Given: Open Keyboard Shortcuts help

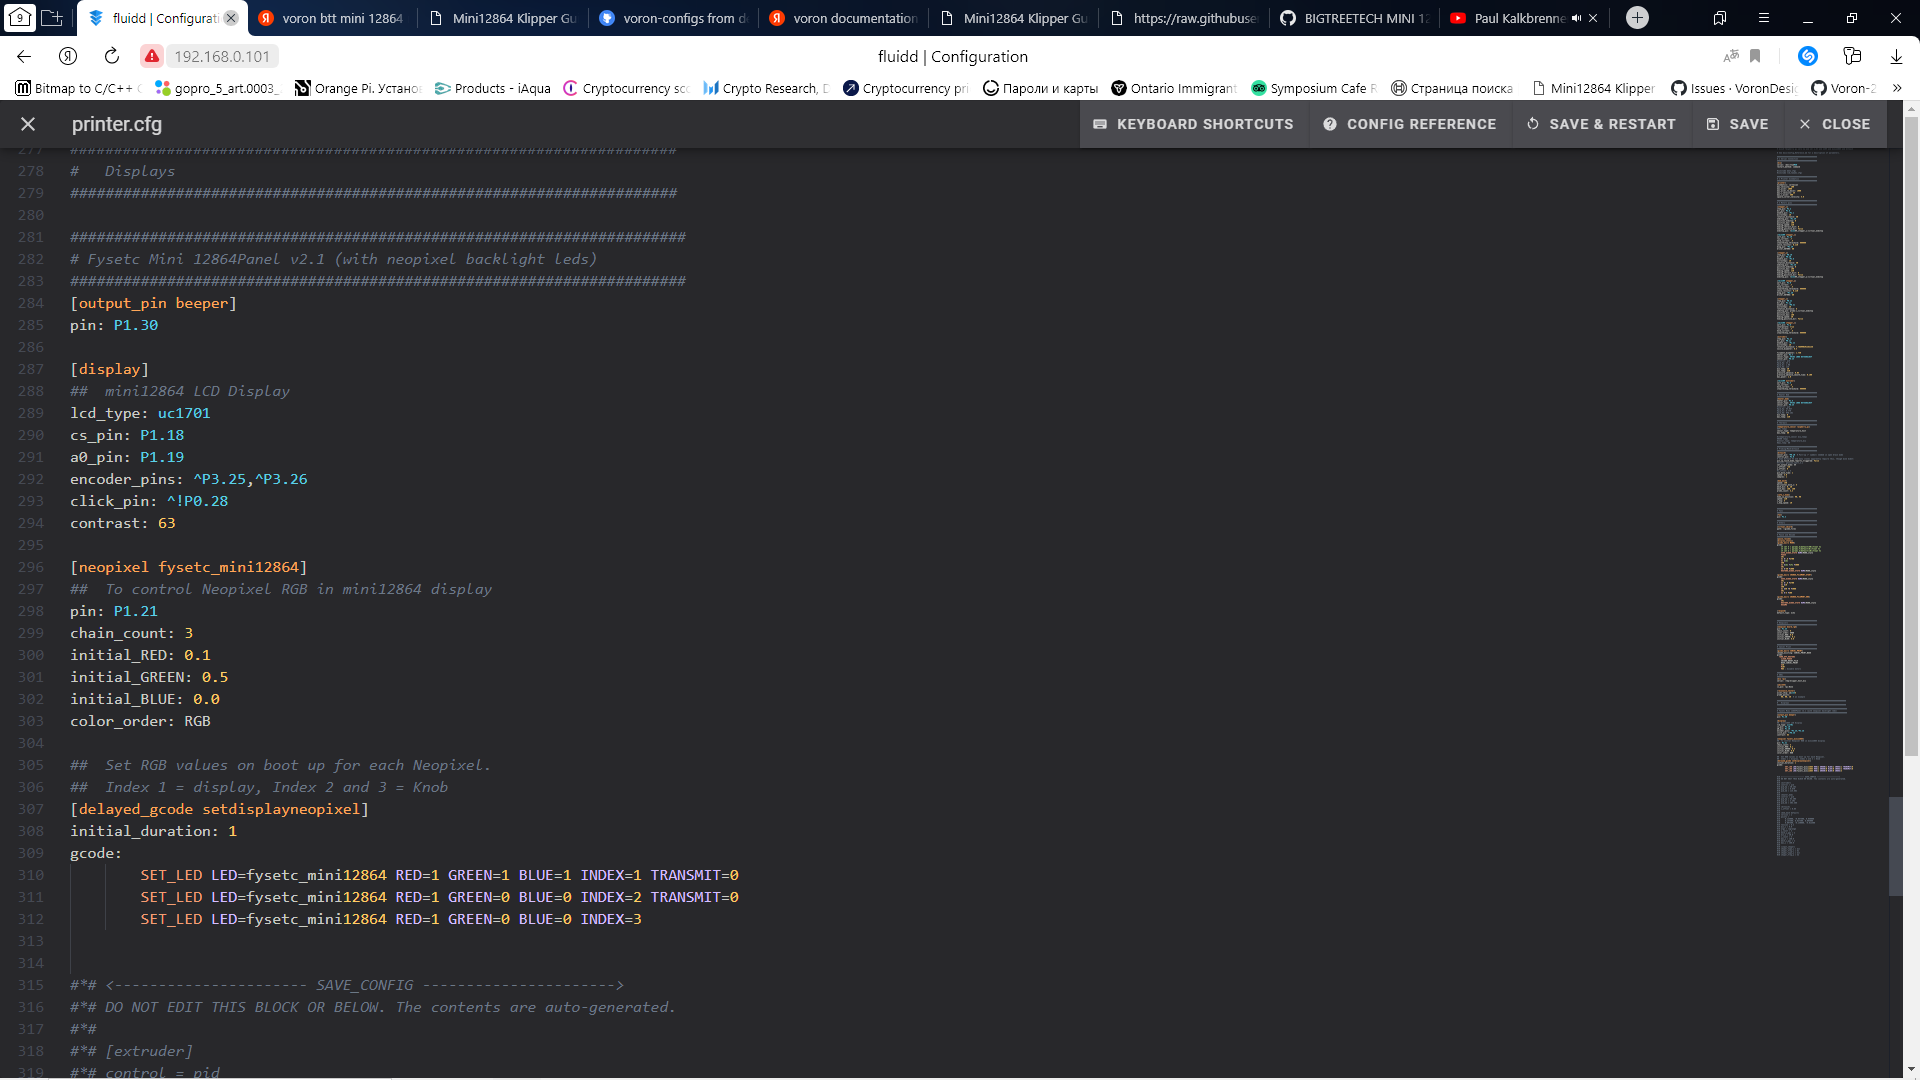Looking at the screenshot, I should point(1193,124).
